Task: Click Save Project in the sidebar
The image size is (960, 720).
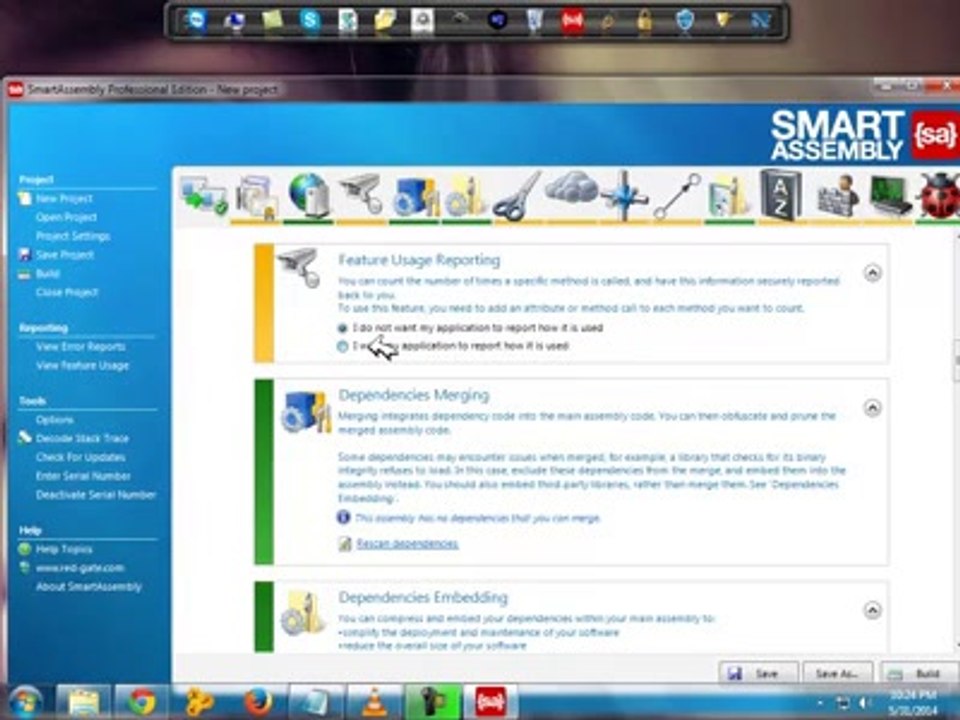Action: [64, 255]
